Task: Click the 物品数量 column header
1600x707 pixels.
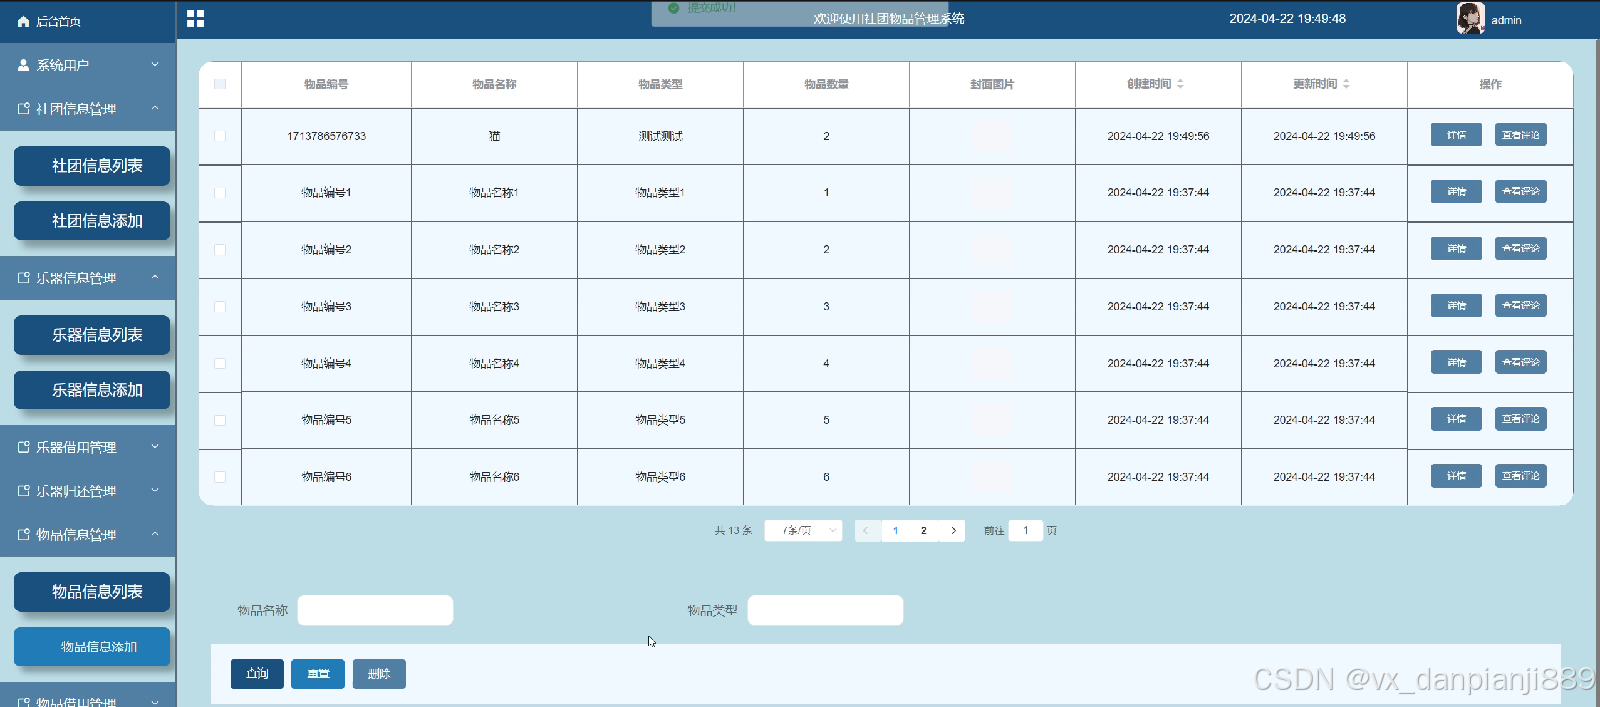Action: click(826, 84)
